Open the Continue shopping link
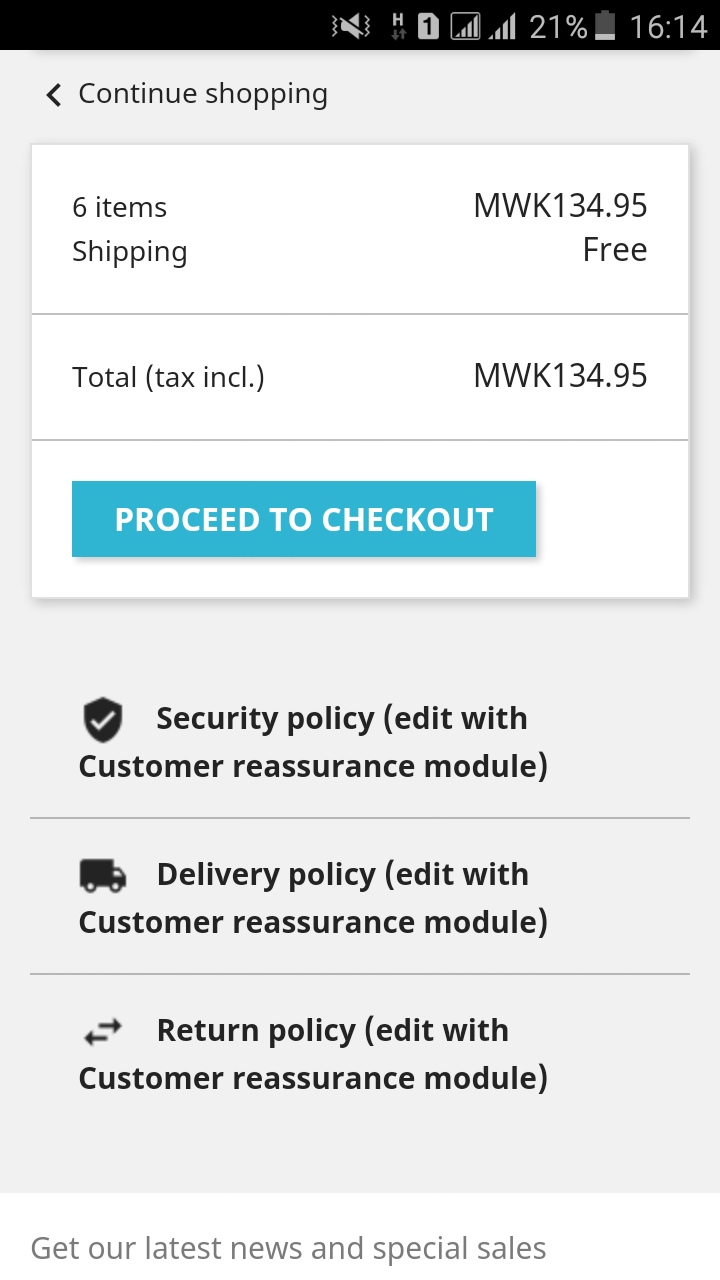720x1280 pixels. (202, 94)
